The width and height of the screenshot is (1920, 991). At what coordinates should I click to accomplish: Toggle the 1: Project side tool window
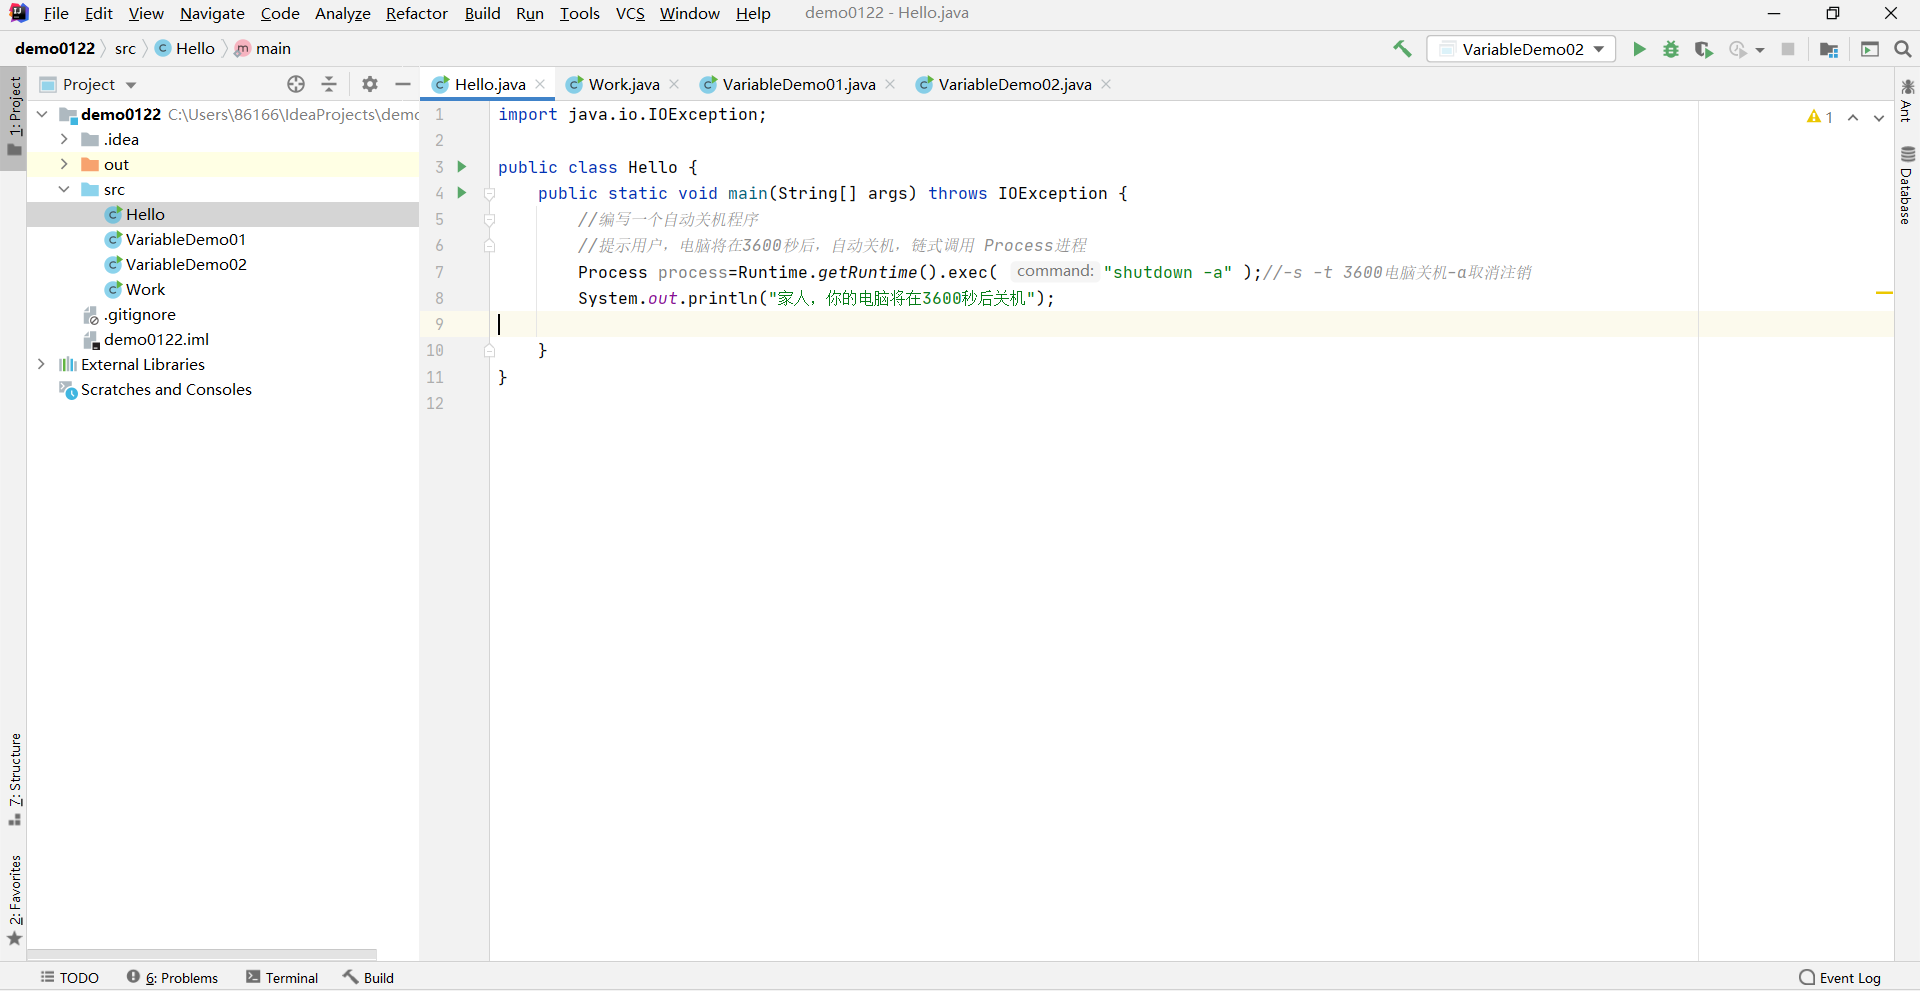[14, 118]
